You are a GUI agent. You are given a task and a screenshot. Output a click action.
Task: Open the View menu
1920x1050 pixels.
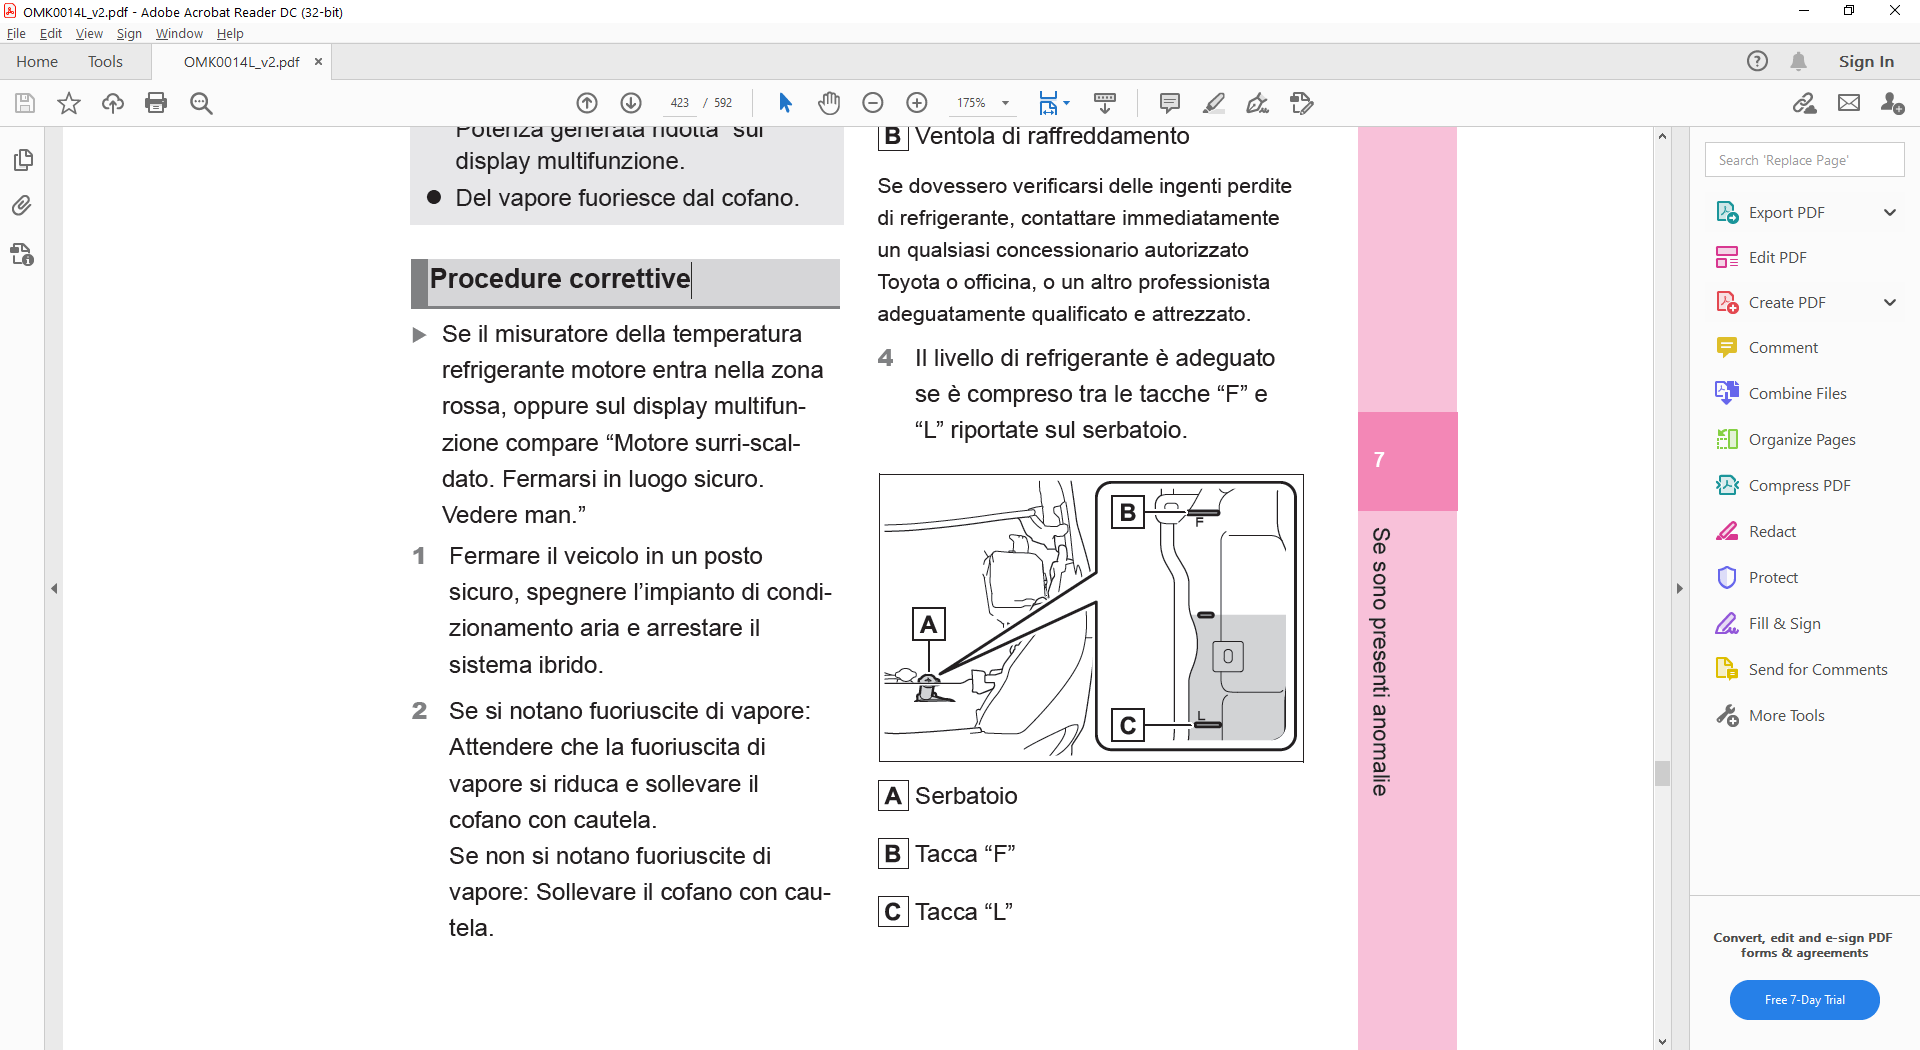click(89, 33)
